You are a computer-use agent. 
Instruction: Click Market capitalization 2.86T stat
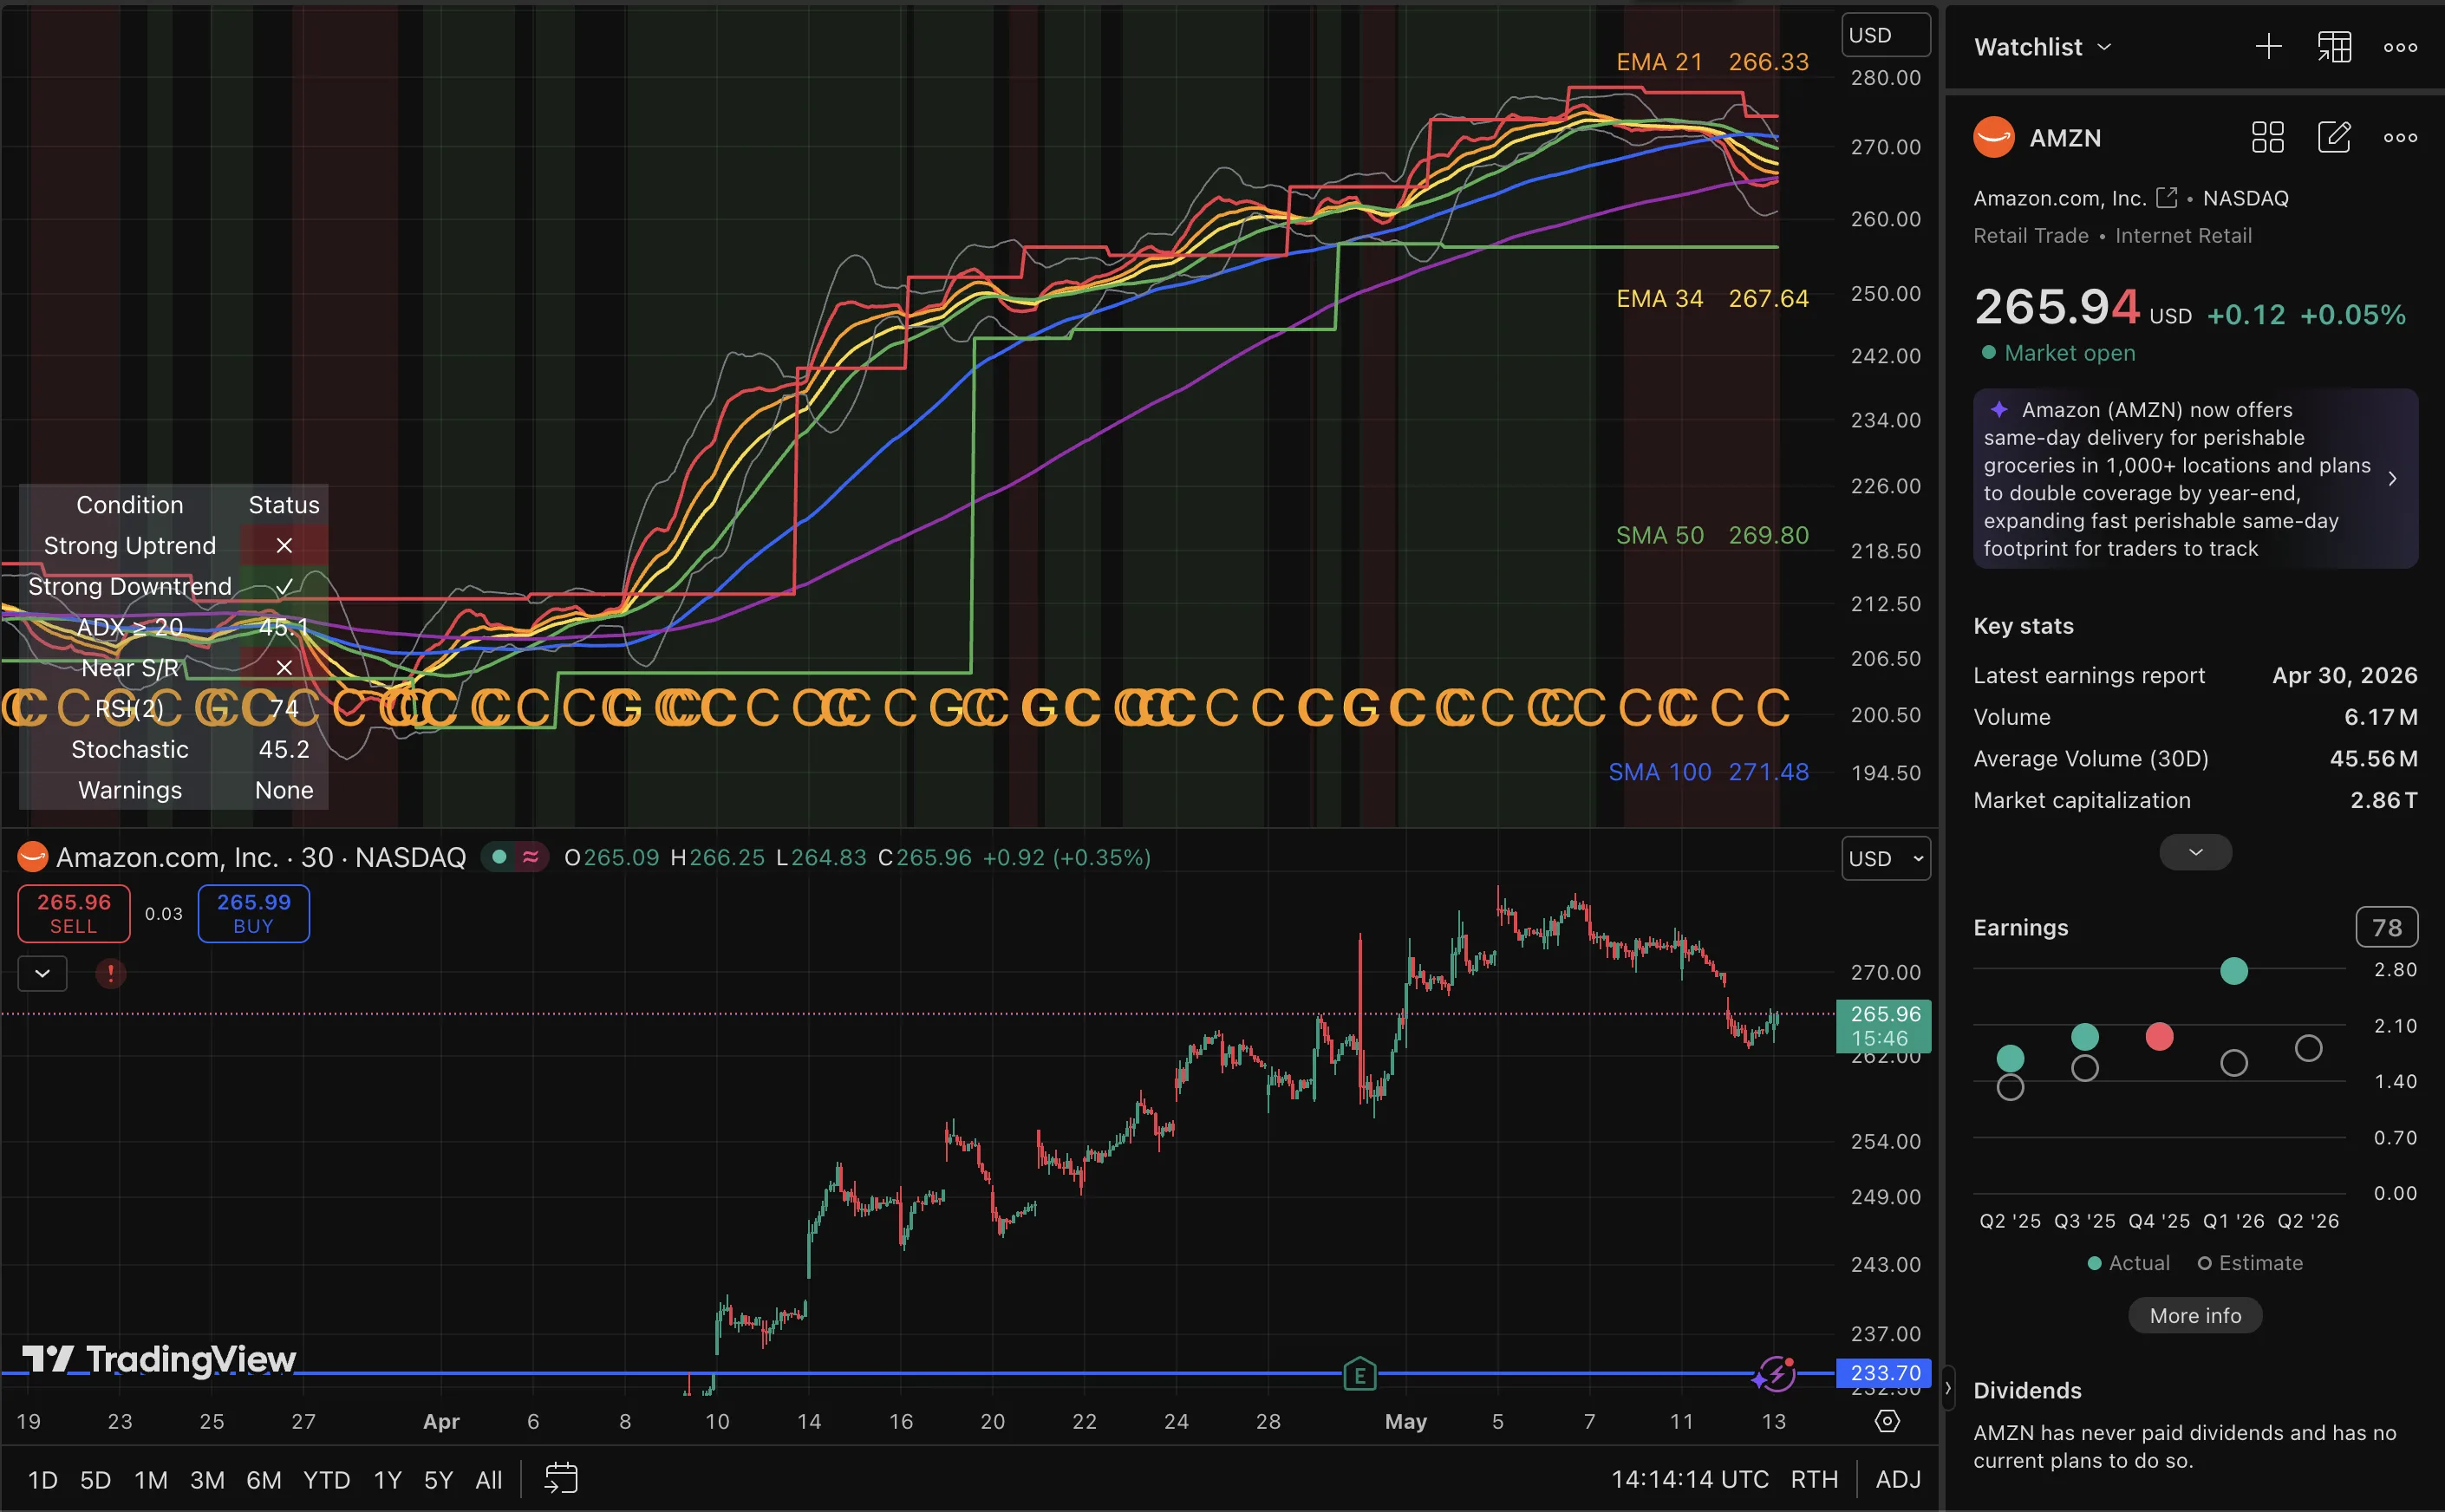(2195, 800)
